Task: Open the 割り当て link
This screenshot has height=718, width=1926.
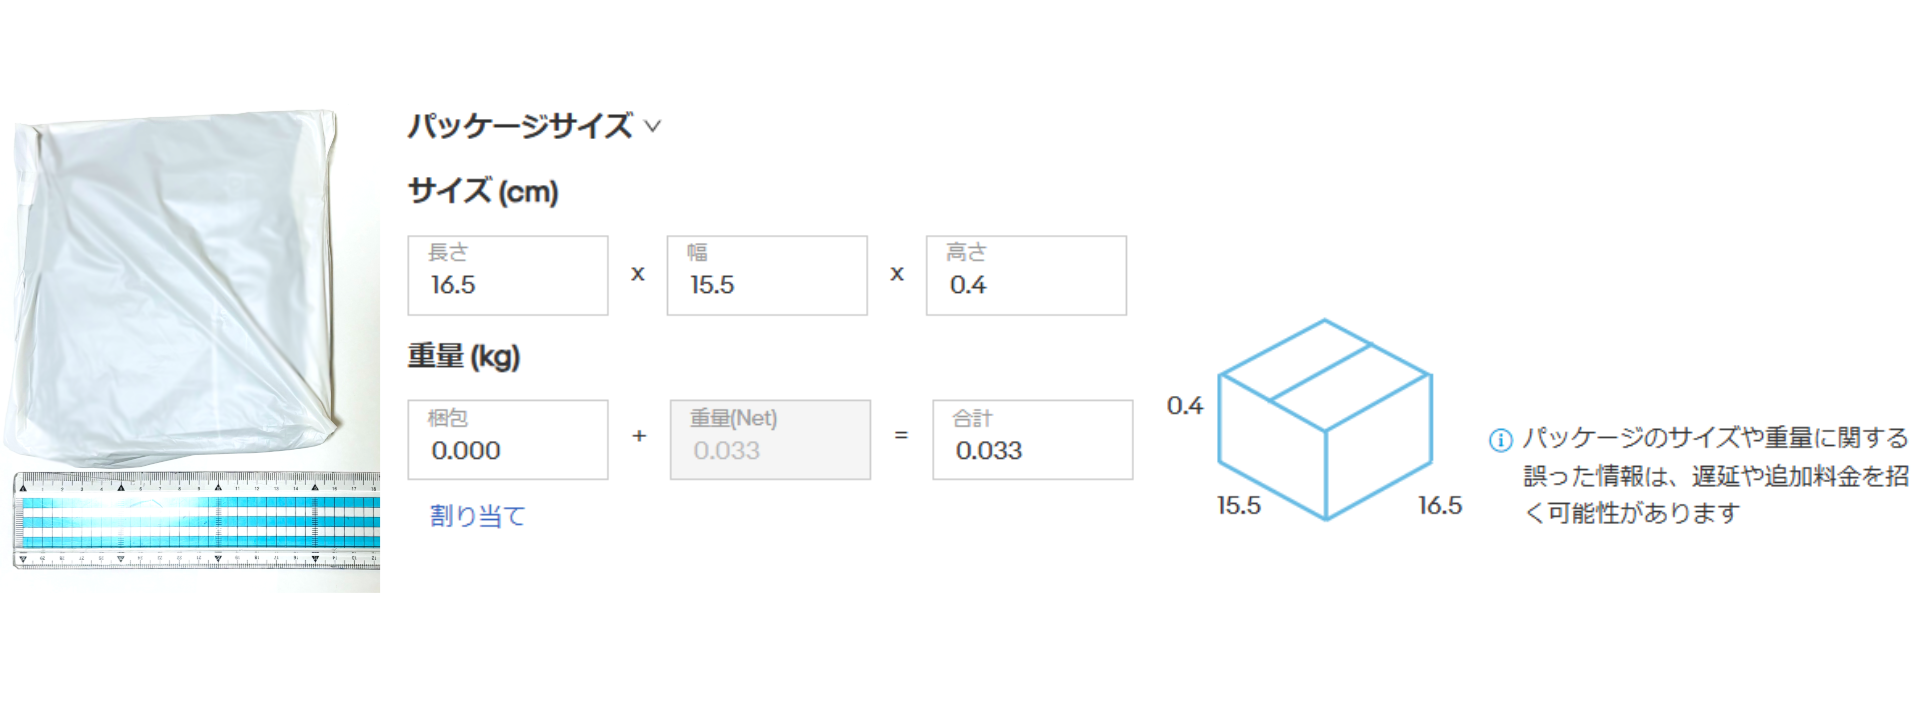Action: pyautogui.click(x=477, y=516)
